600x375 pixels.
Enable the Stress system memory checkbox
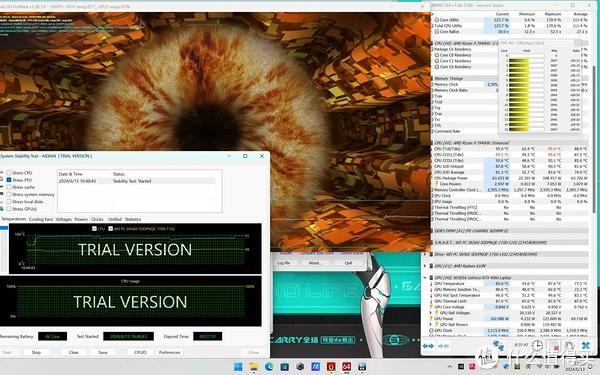[x=9, y=194]
